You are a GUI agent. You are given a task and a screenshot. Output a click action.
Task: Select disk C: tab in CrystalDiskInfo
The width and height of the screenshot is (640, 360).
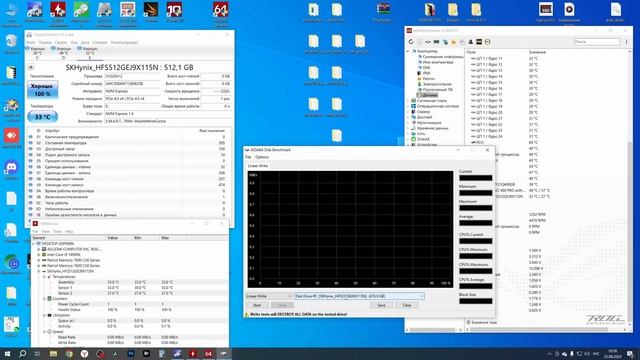(x=38, y=53)
